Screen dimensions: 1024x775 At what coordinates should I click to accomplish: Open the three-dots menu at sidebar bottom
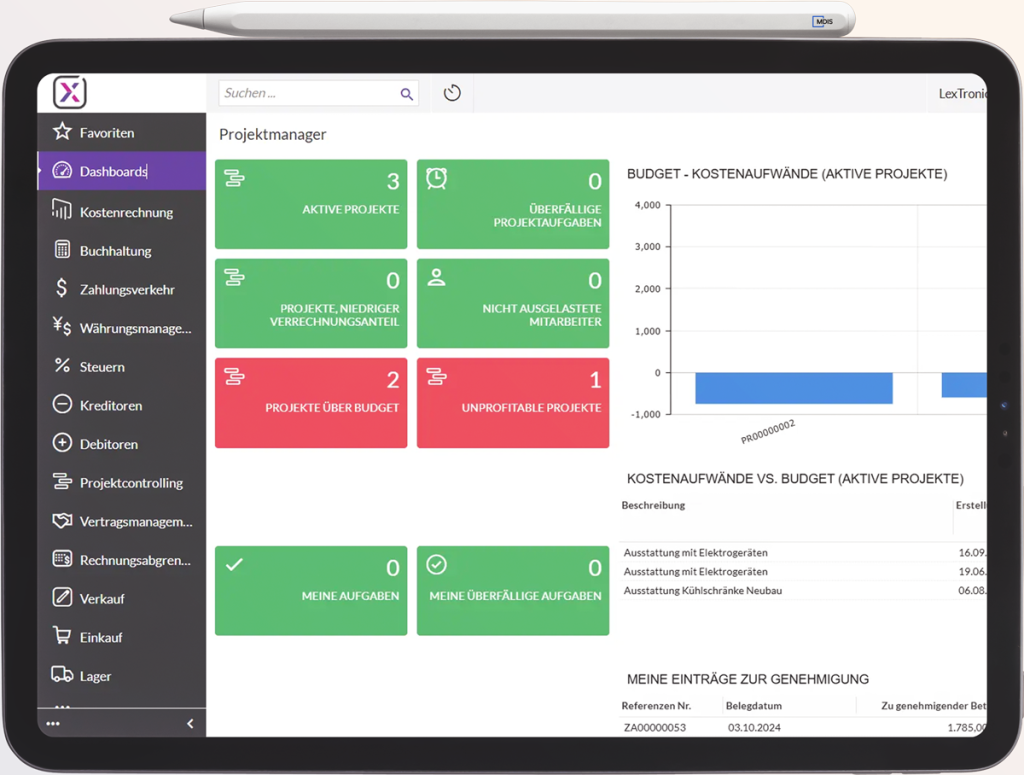53,723
